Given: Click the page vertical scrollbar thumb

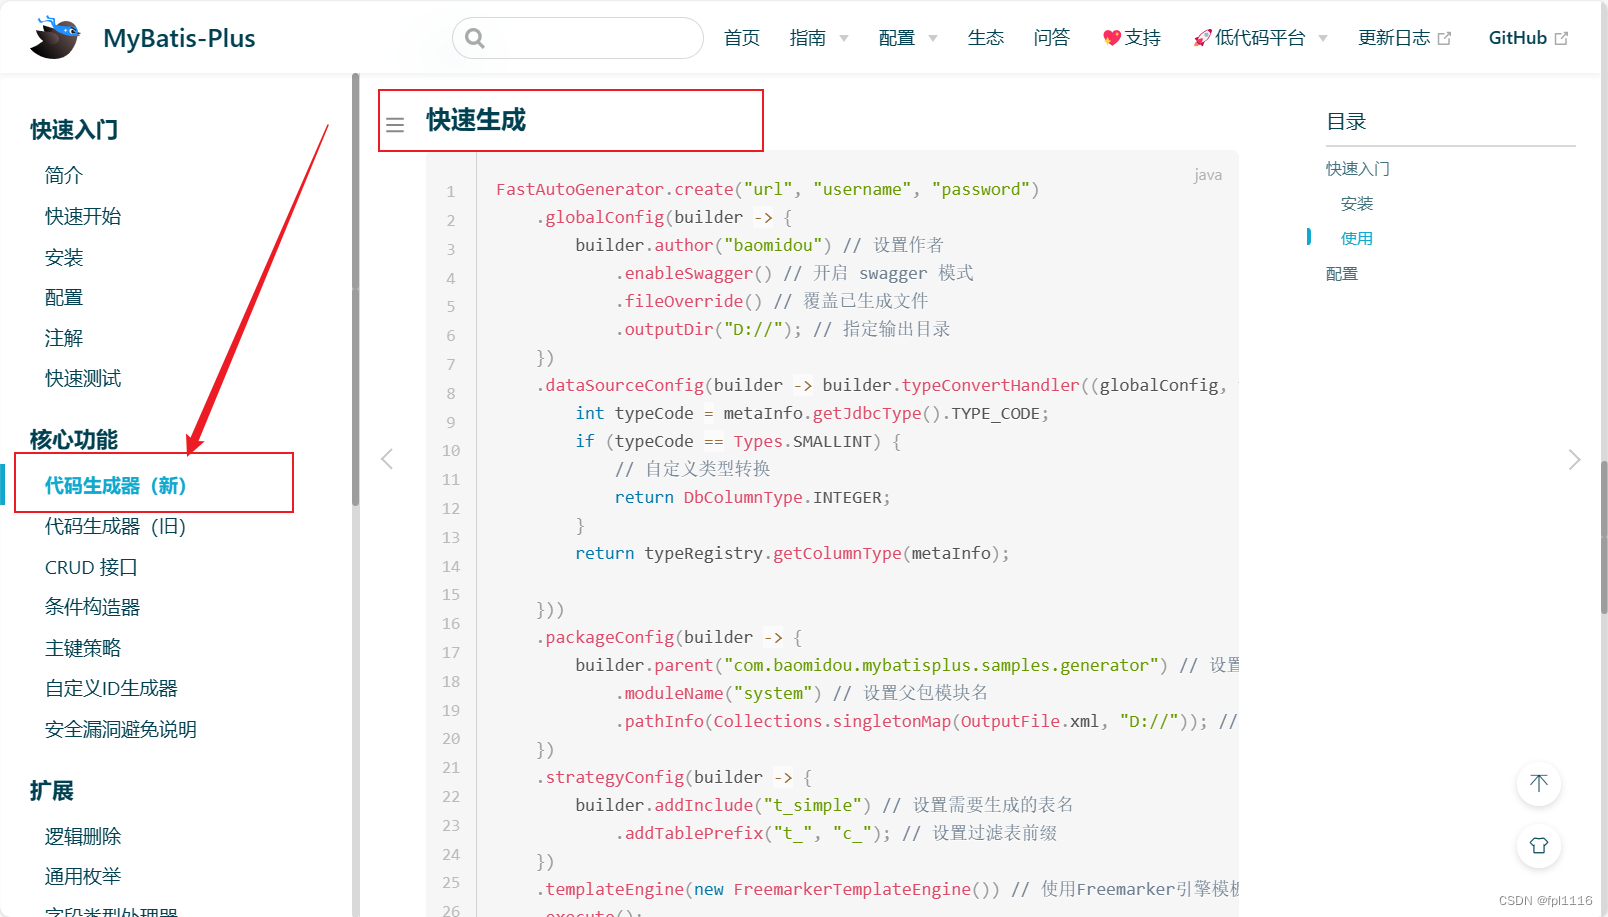Looking at the screenshot, I should click(x=1604, y=535).
